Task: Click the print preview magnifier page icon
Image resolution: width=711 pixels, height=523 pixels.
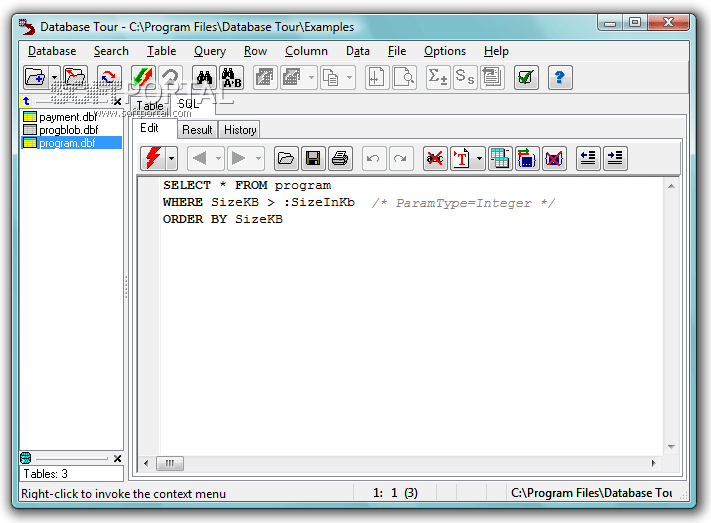Action: pyautogui.click(x=404, y=78)
